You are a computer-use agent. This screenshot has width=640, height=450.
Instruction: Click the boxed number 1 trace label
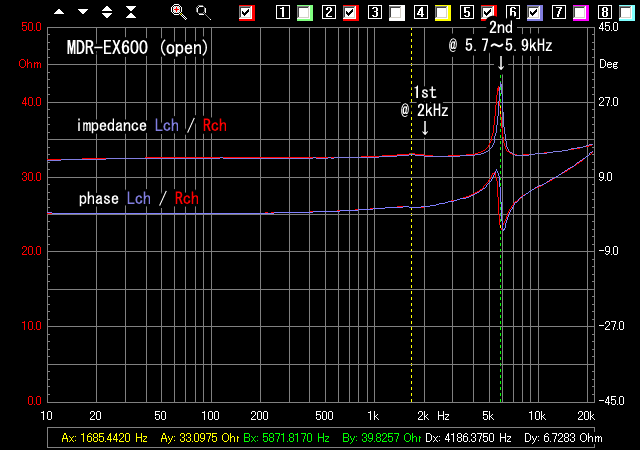[x=283, y=13]
